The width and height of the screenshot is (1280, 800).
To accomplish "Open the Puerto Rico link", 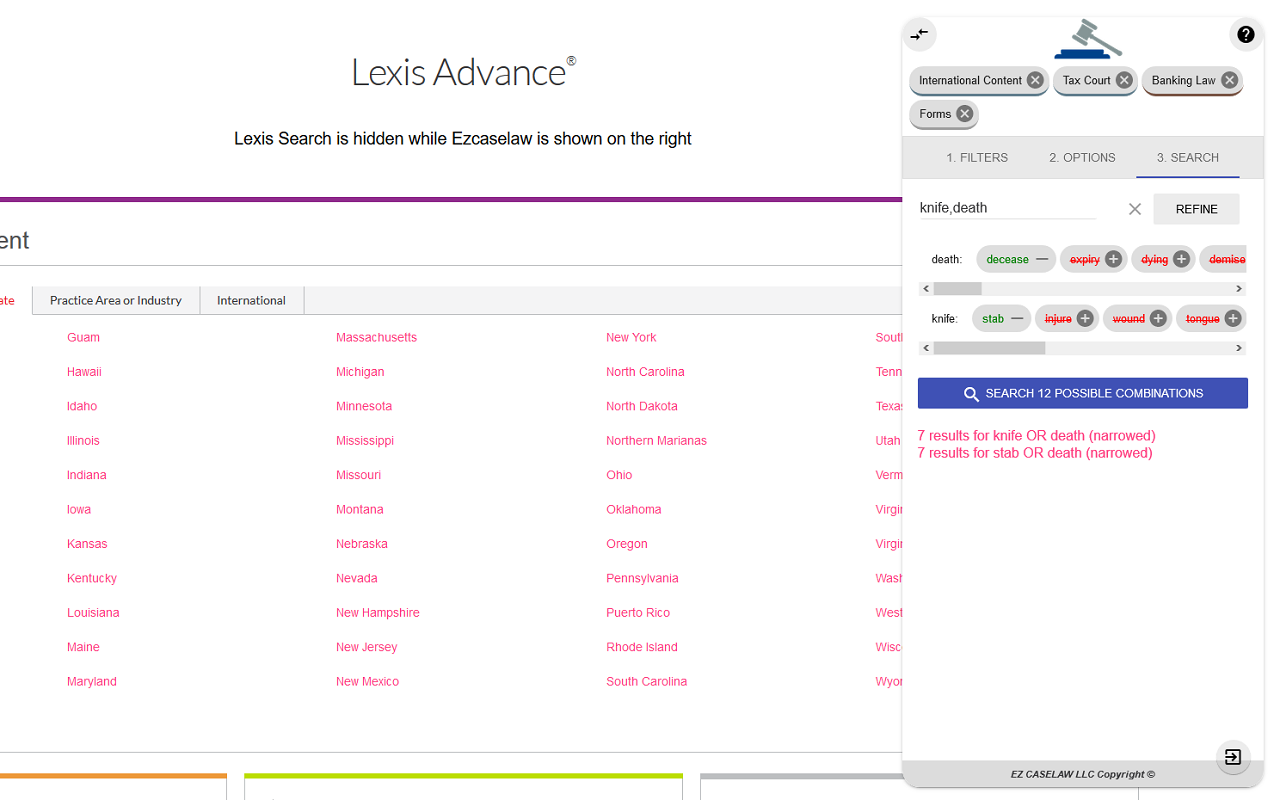I will (638, 613).
